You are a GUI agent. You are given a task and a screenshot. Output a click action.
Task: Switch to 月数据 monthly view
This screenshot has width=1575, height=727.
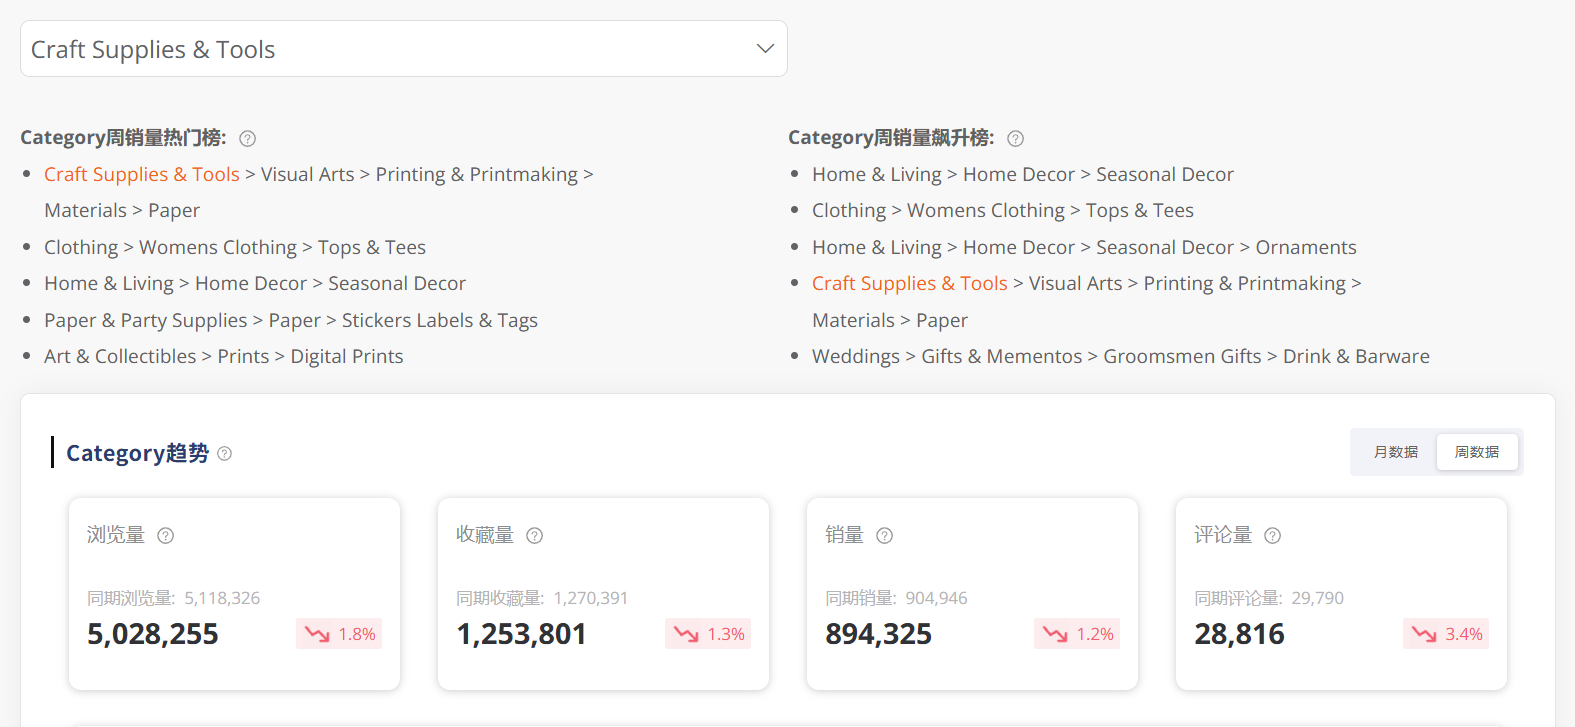pyautogui.click(x=1395, y=452)
